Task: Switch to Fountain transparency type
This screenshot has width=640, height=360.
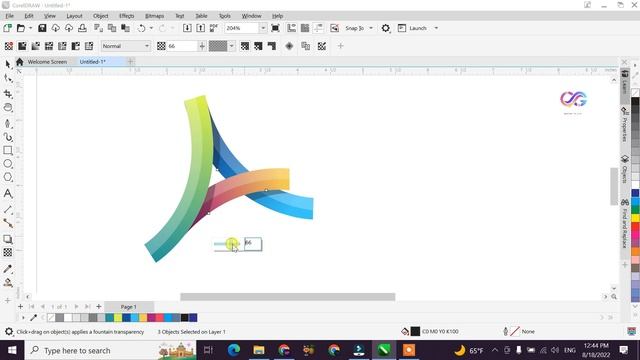Action: (x=36, y=46)
